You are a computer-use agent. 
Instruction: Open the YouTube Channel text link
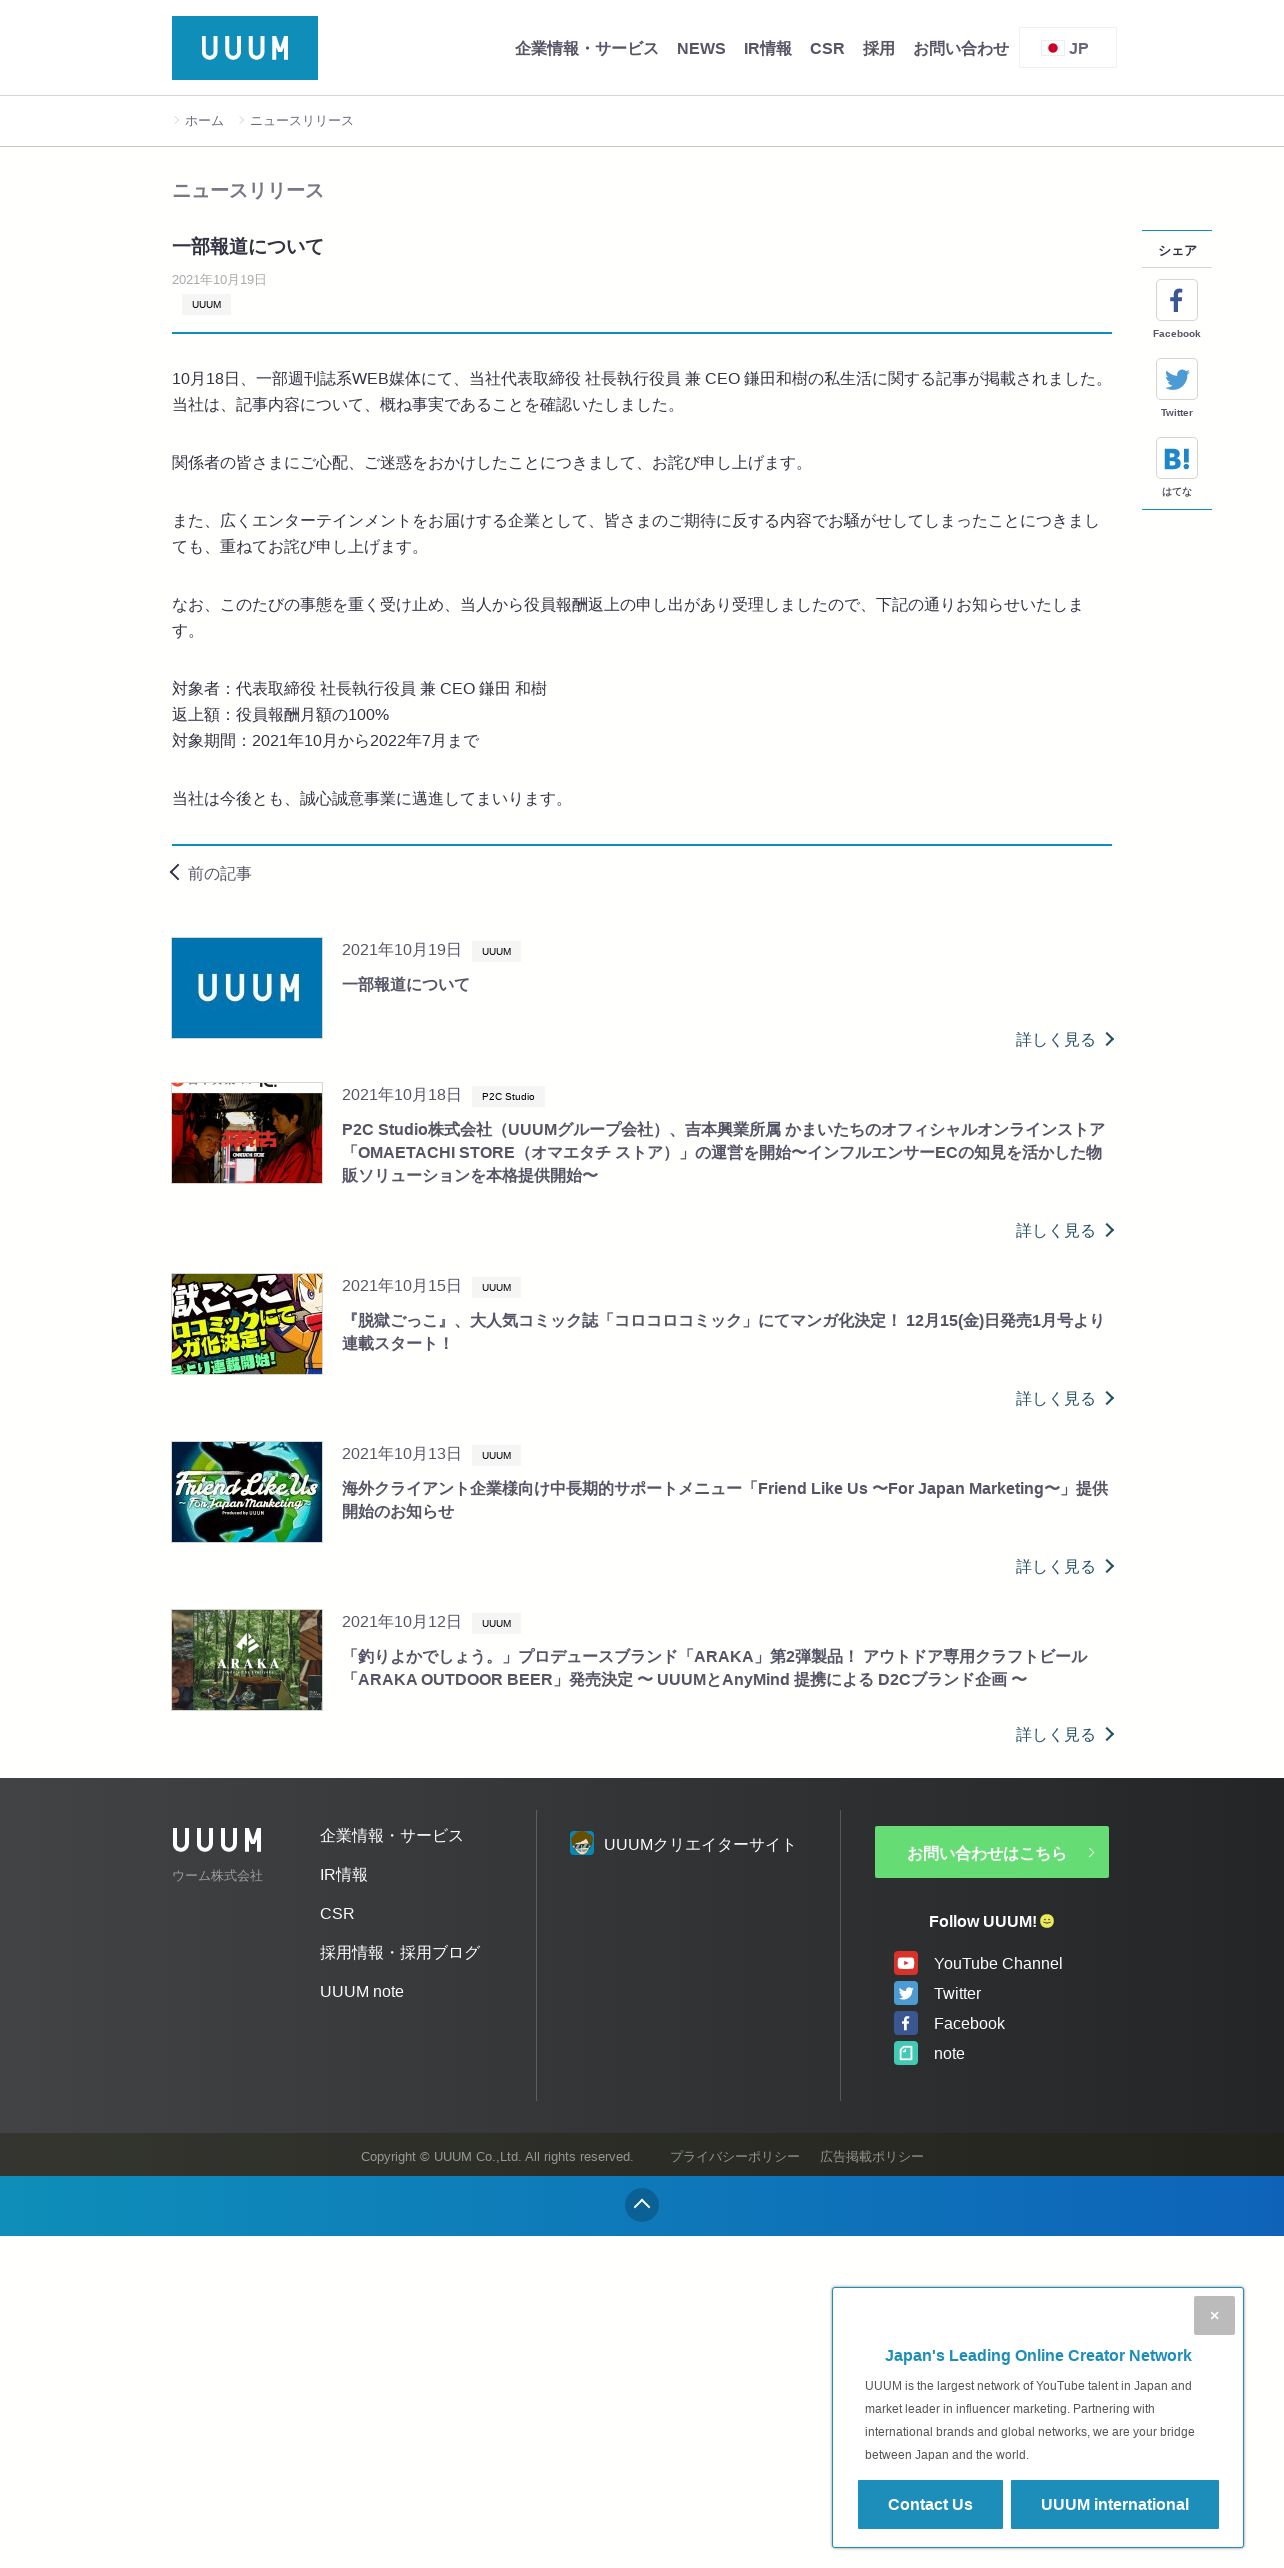pyautogui.click(x=998, y=1964)
